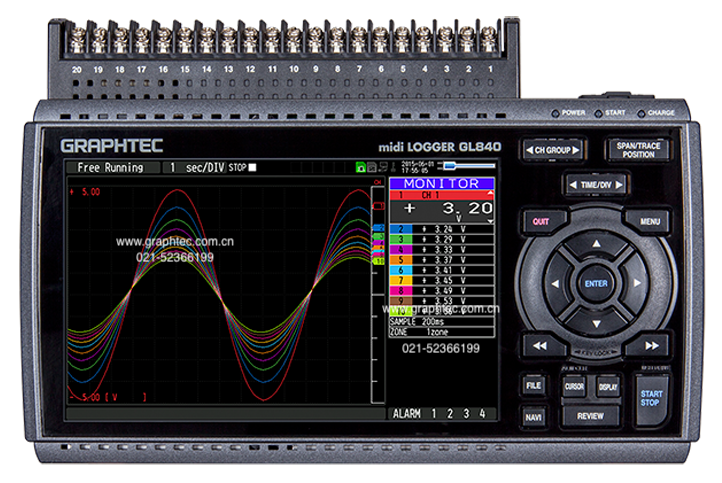This screenshot has height=483, width=722.
Task: Select the + 3.24 V value
Action: pyautogui.click(x=444, y=229)
